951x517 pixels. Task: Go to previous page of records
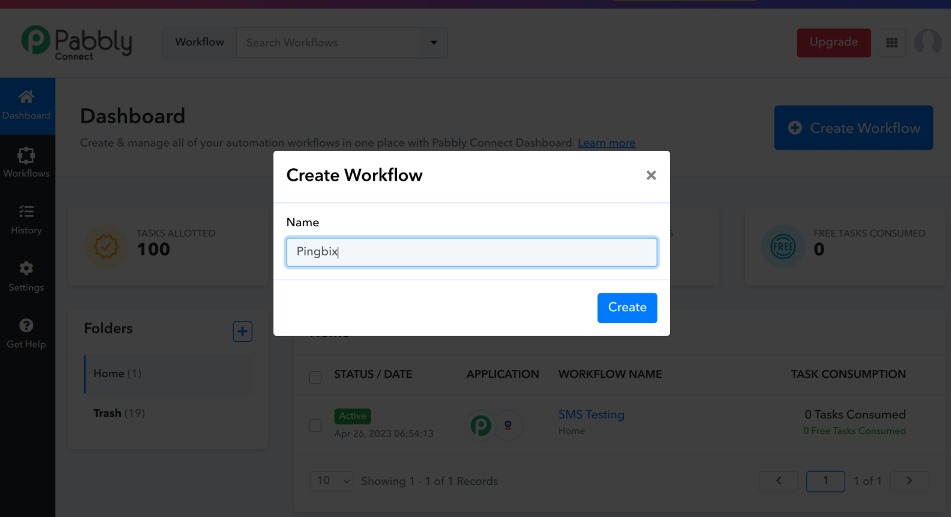click(x=779, y=481)
